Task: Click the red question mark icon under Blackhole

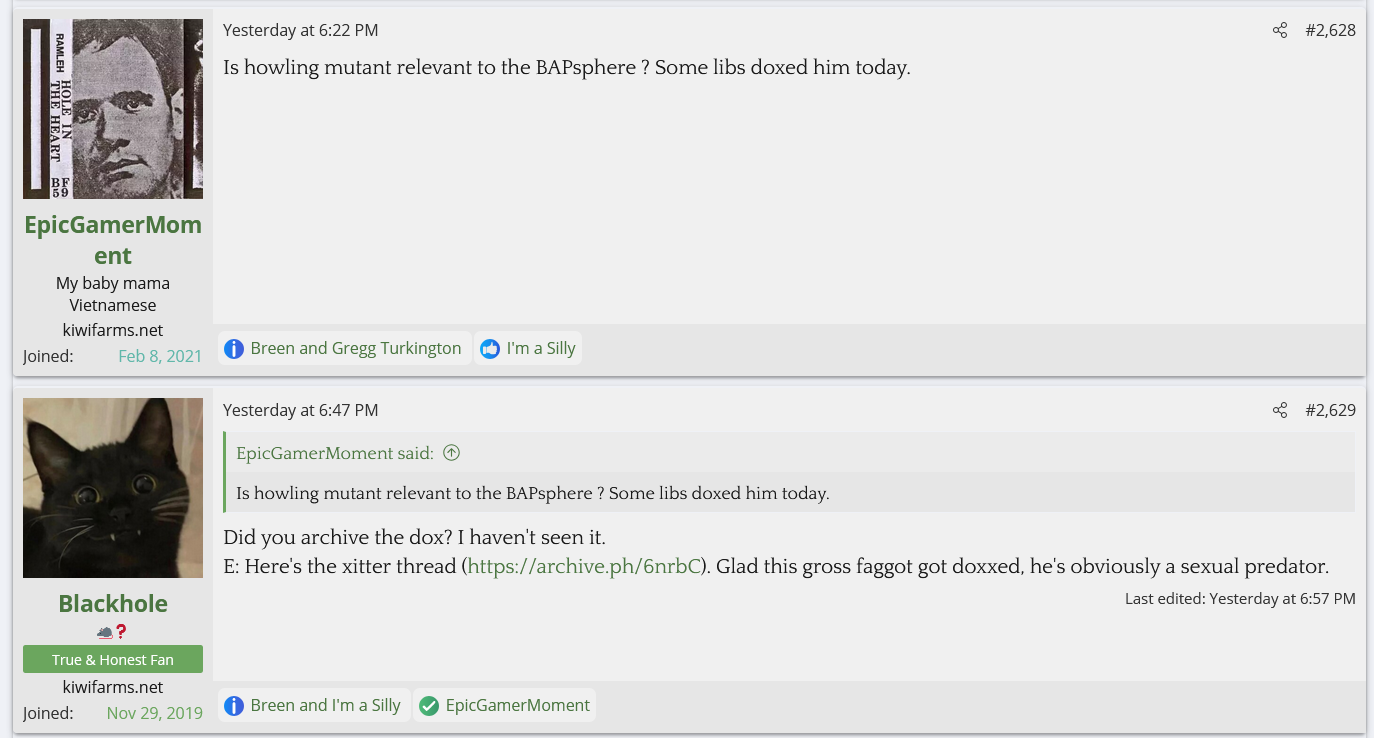Action: pos(121,632)
